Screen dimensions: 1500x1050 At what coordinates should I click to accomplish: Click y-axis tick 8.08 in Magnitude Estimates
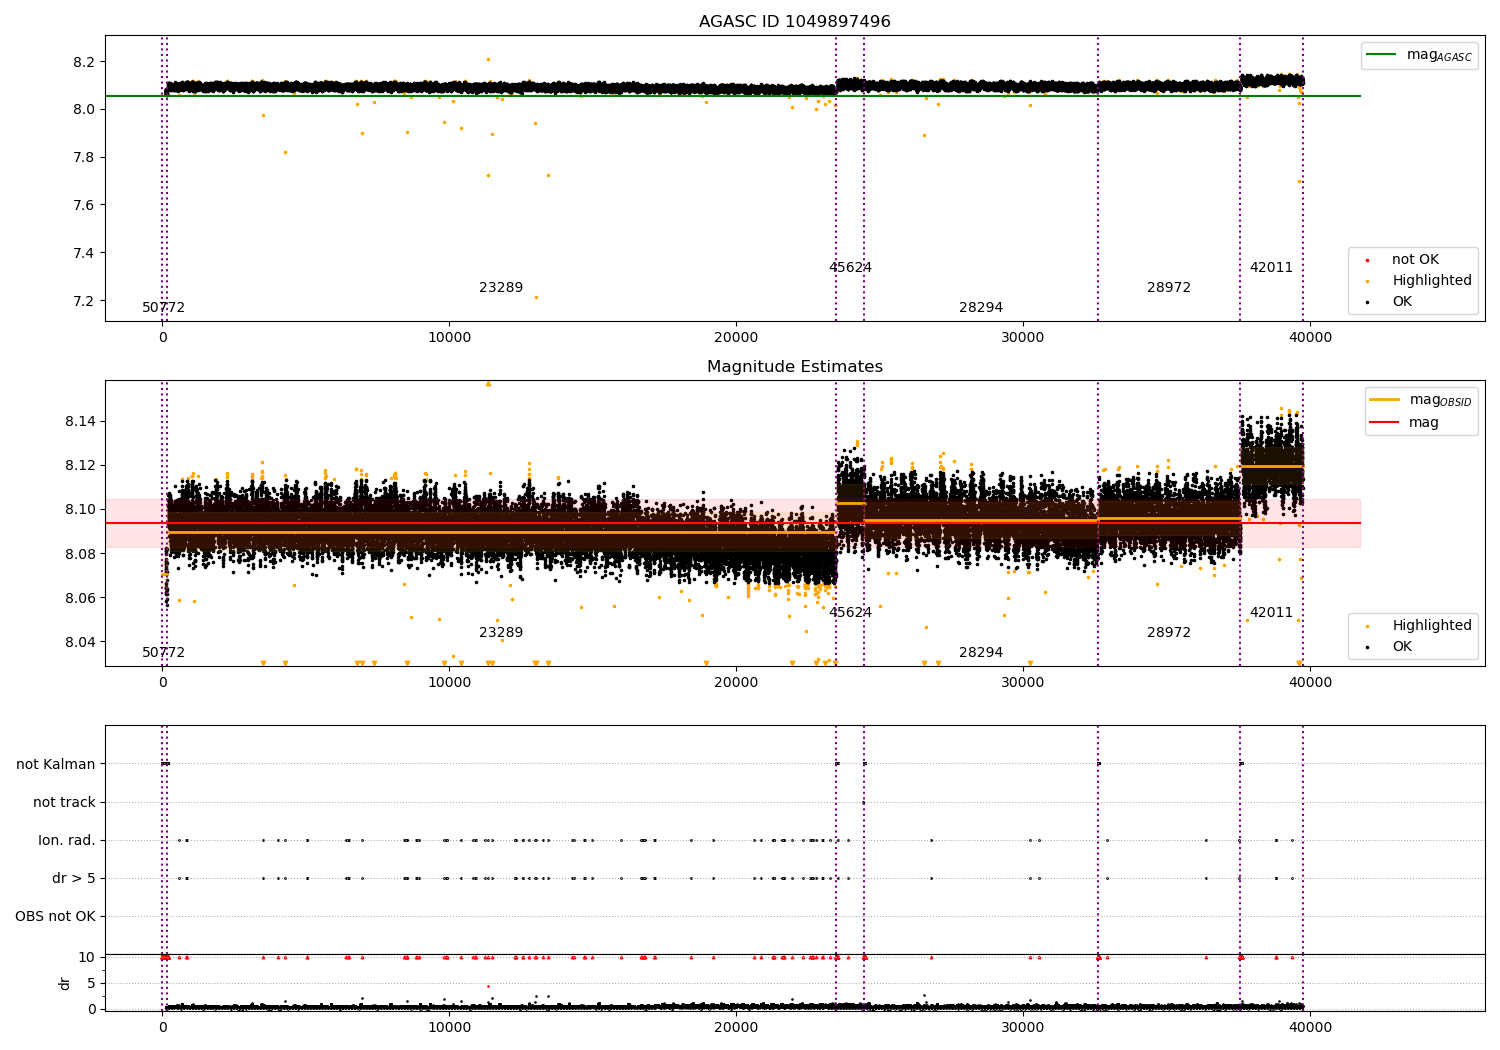click(x=81, y=554)
